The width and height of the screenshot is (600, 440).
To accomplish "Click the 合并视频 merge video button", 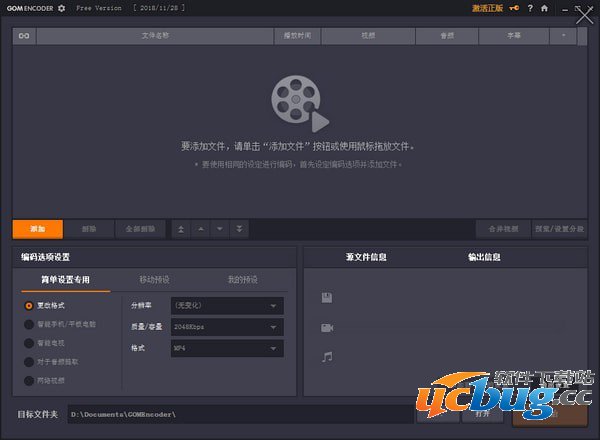I will click(503, 229).
